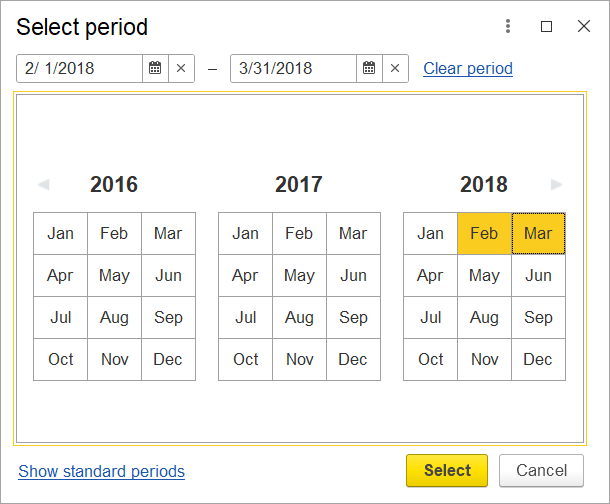Open calendar picker for end date

pyautogui.click(x=369, y=68)
